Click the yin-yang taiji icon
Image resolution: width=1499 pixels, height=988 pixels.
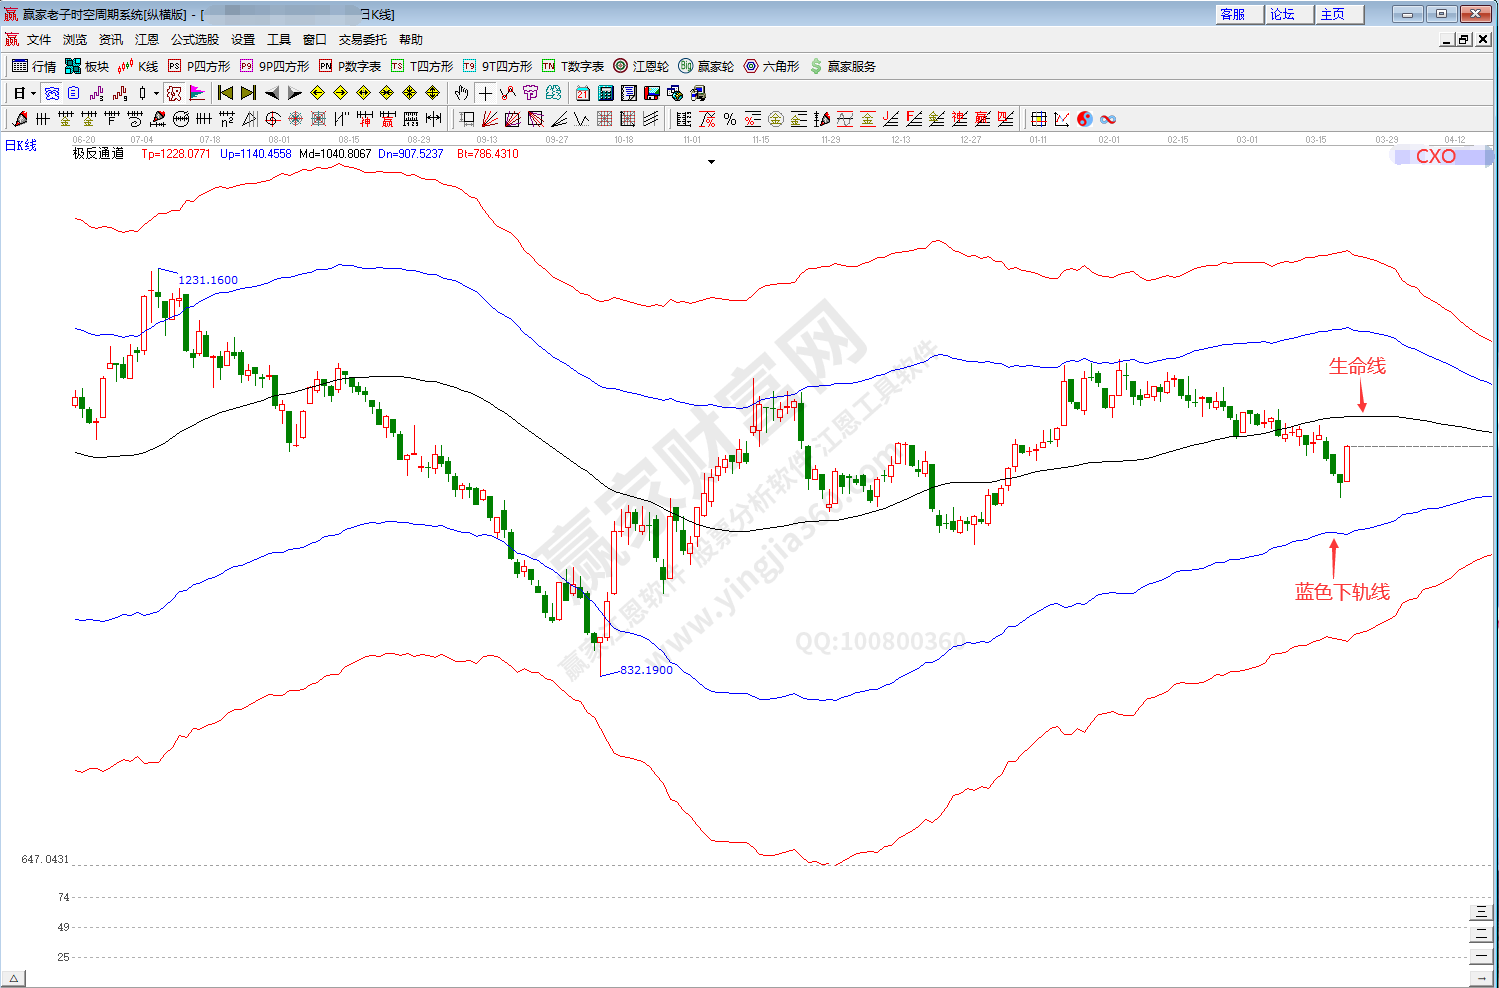pyautogui.click(x=1085, y=119)
